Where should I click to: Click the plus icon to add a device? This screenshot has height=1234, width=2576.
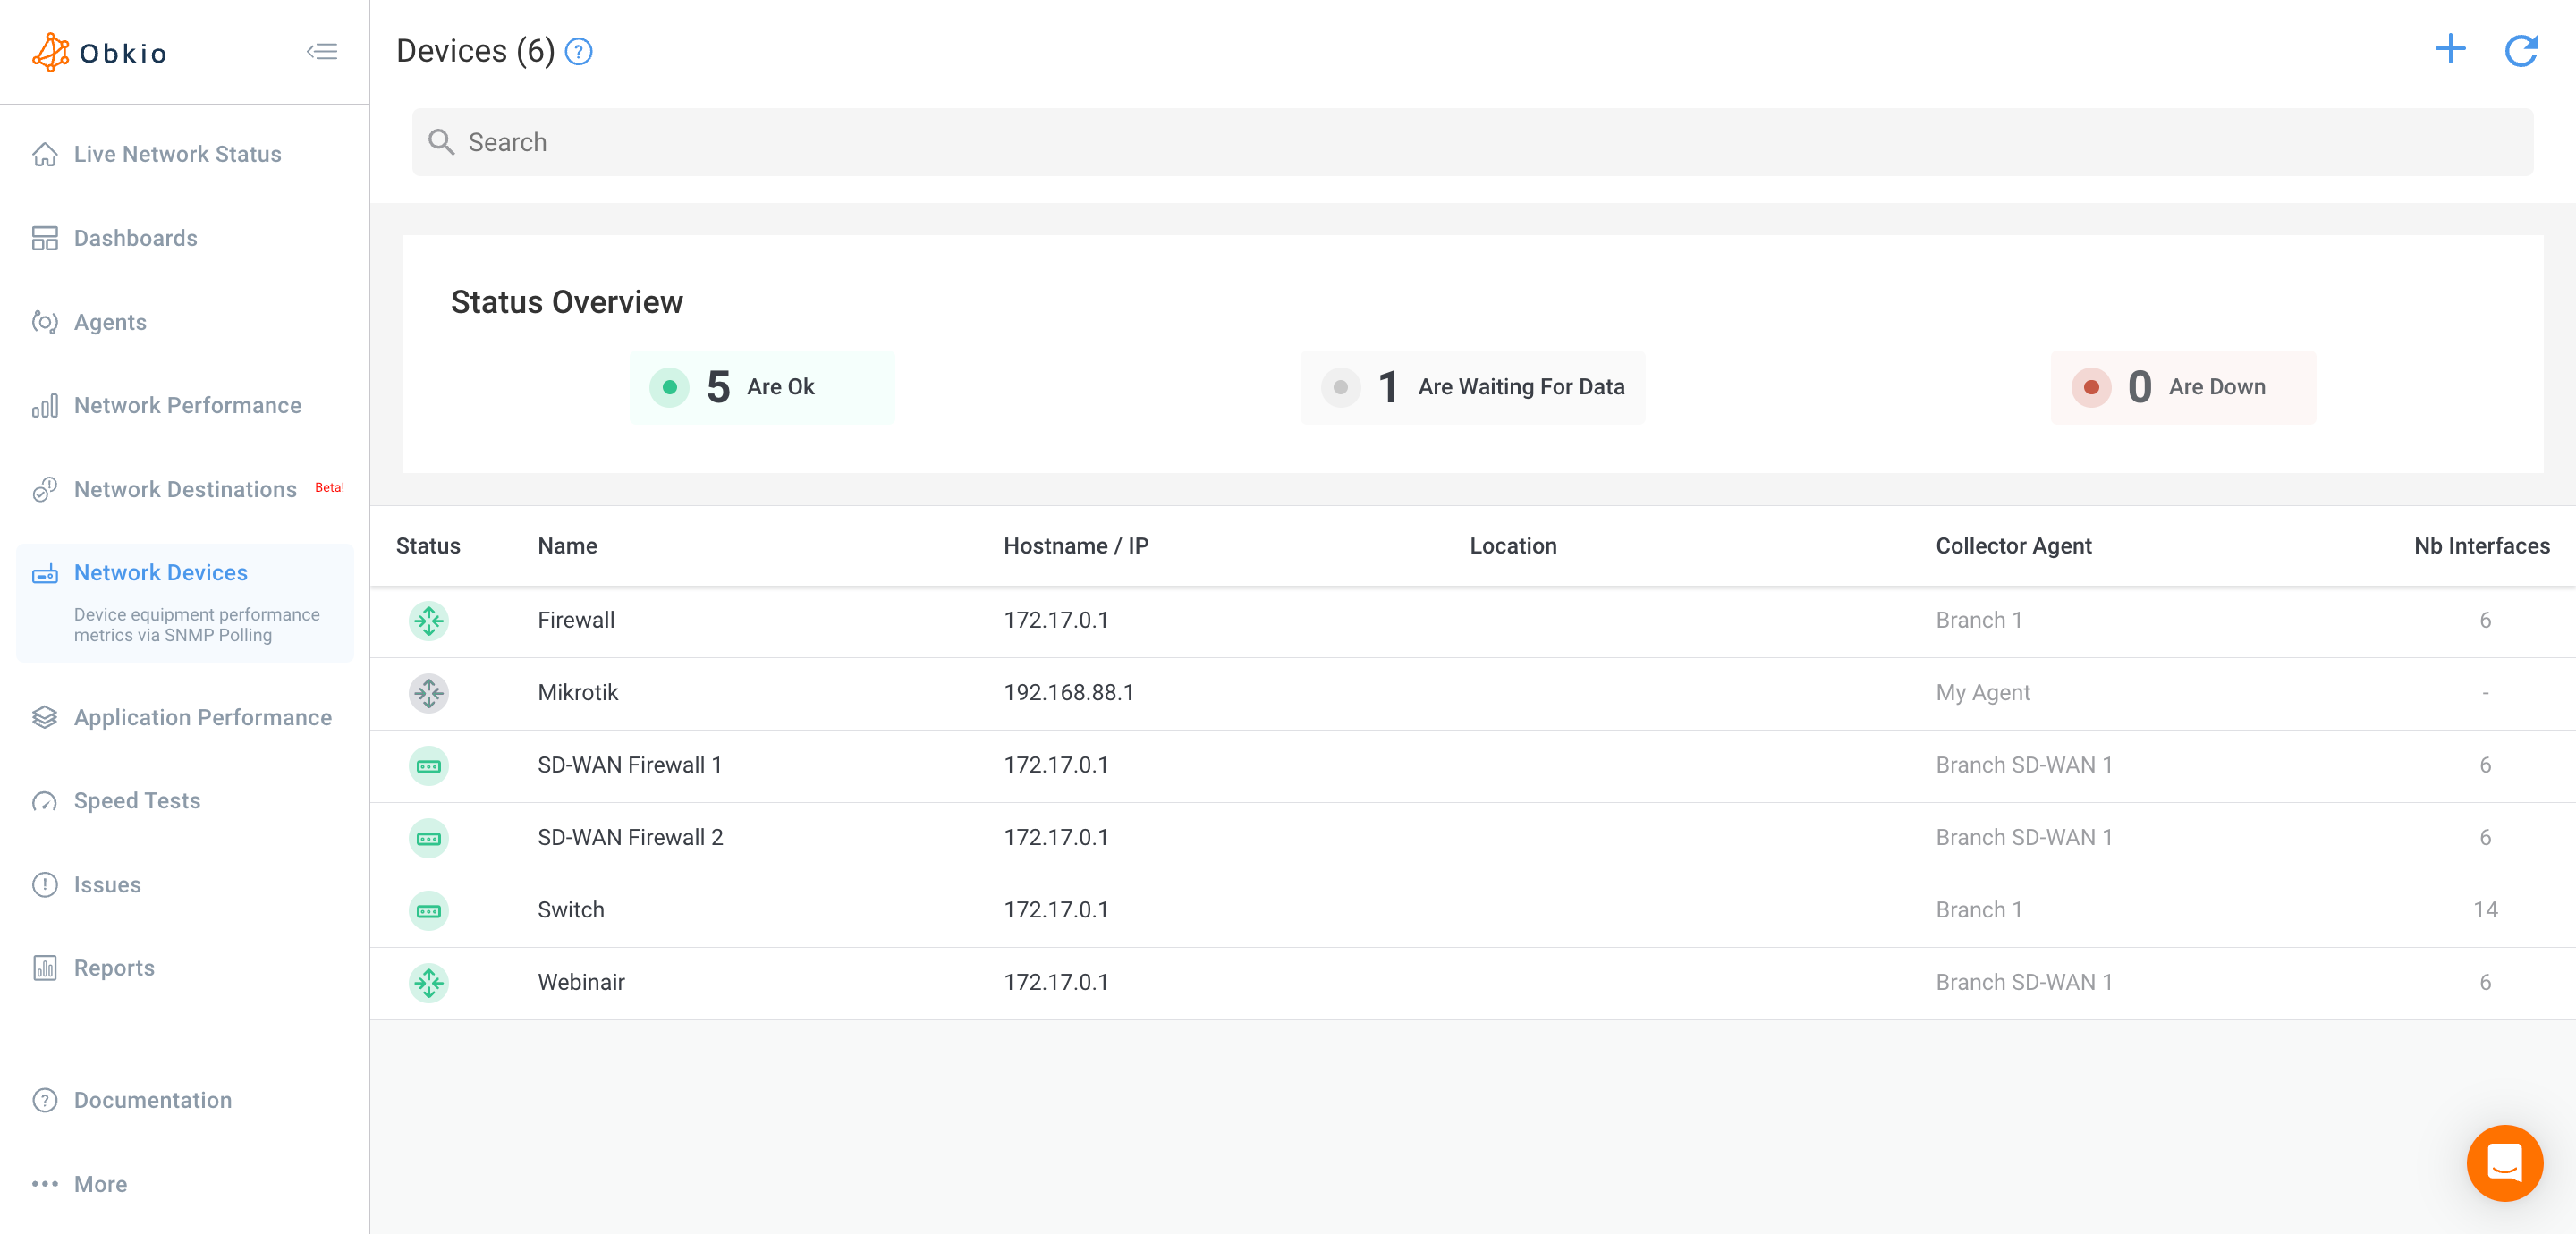tap(2450, 49)
